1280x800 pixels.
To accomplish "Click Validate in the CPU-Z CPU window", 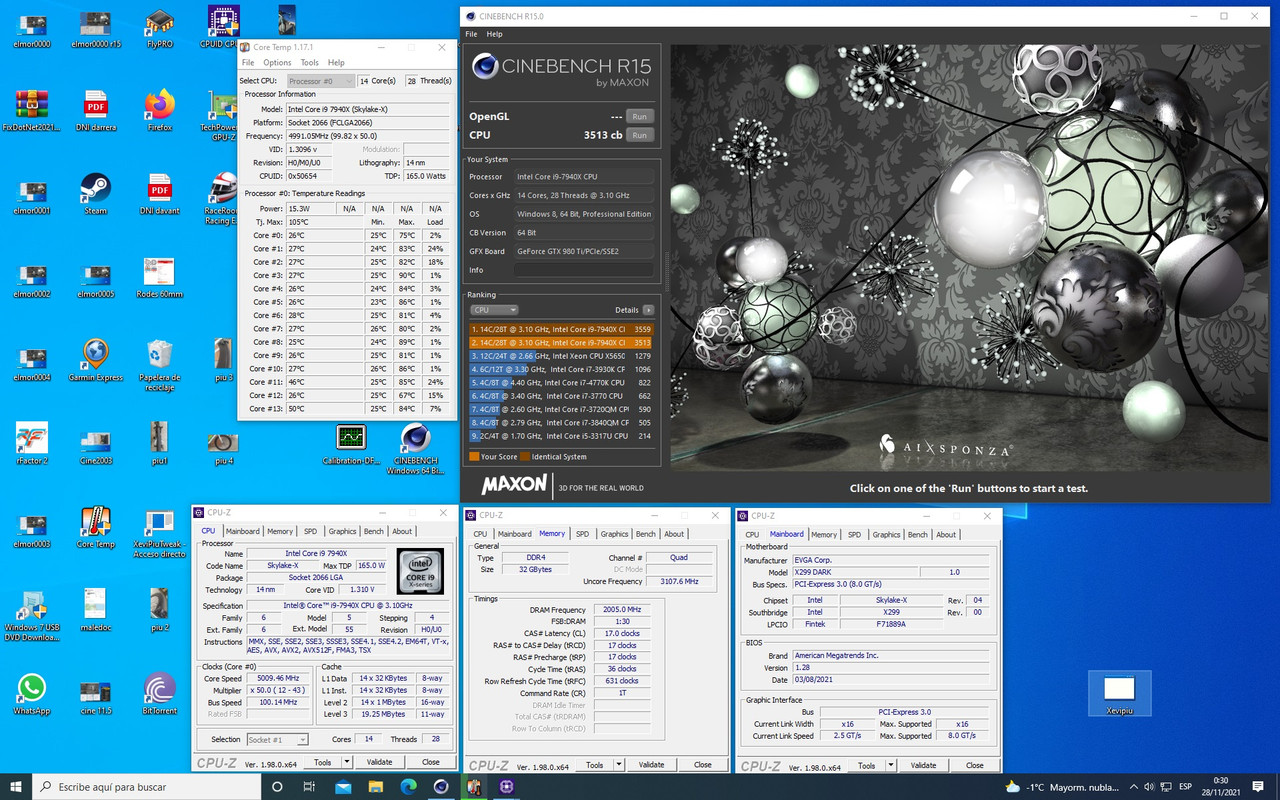I will (x=379, y=762).
